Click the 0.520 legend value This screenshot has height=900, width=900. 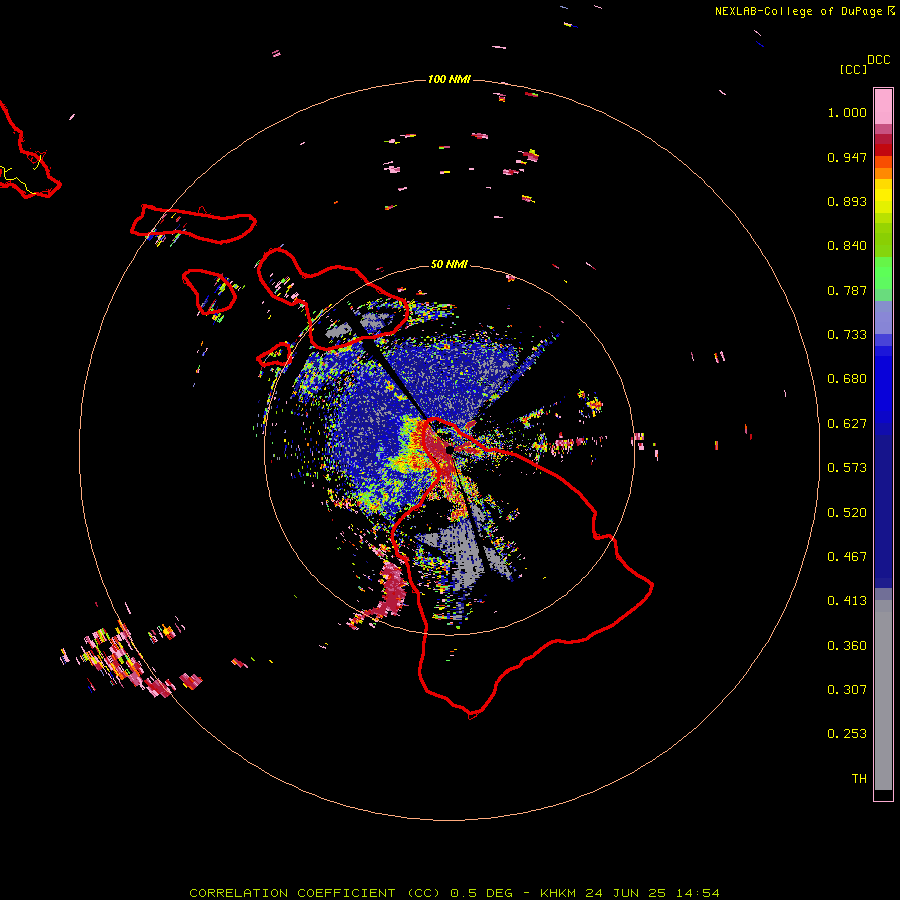[847, 513]
